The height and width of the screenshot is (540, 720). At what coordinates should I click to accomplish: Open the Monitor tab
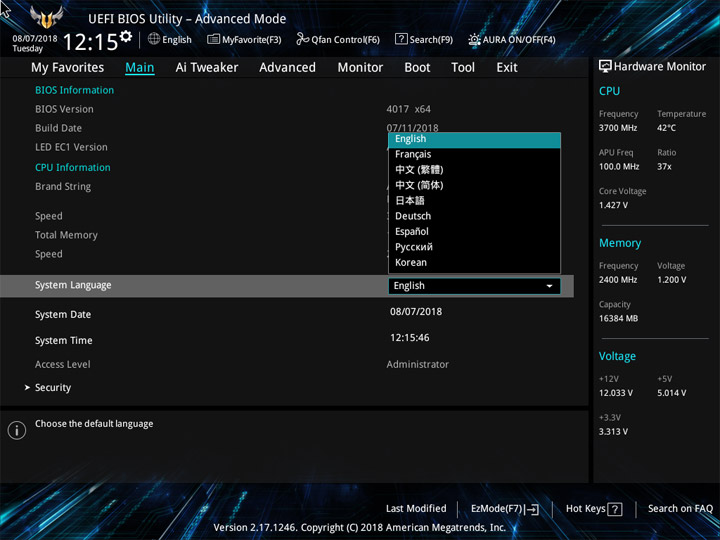point(360,68)
